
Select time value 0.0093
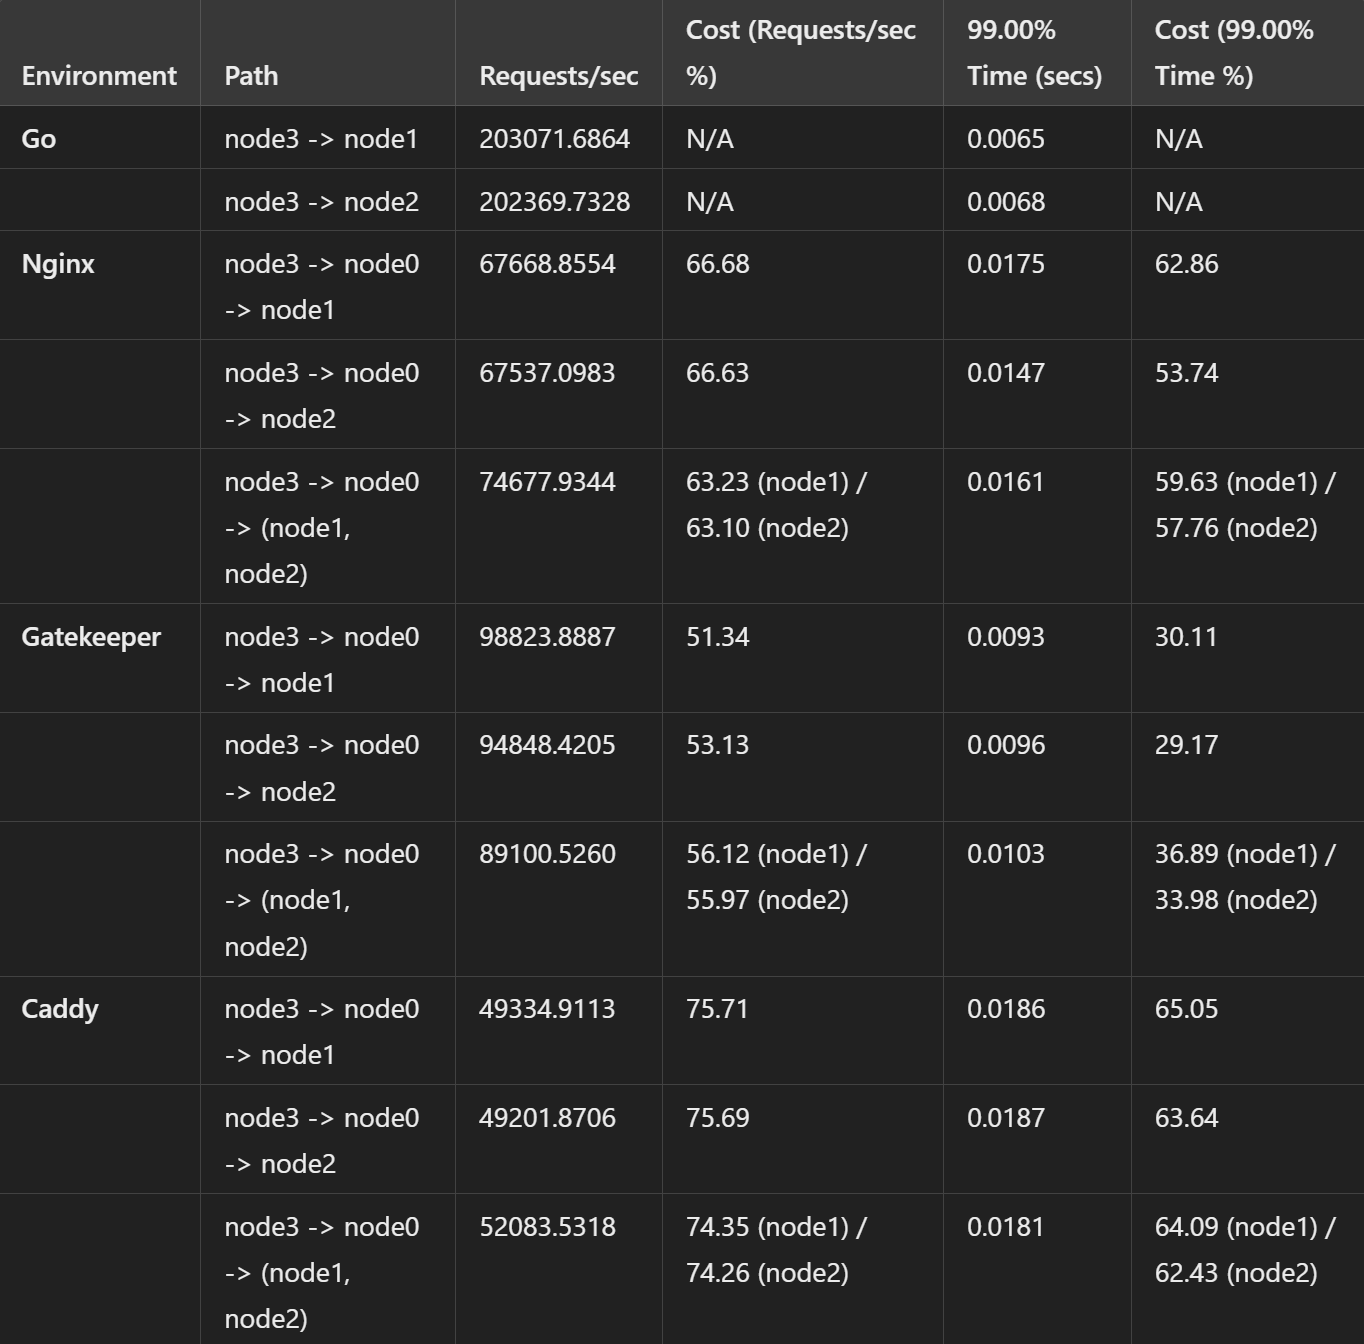[1006, 637]
